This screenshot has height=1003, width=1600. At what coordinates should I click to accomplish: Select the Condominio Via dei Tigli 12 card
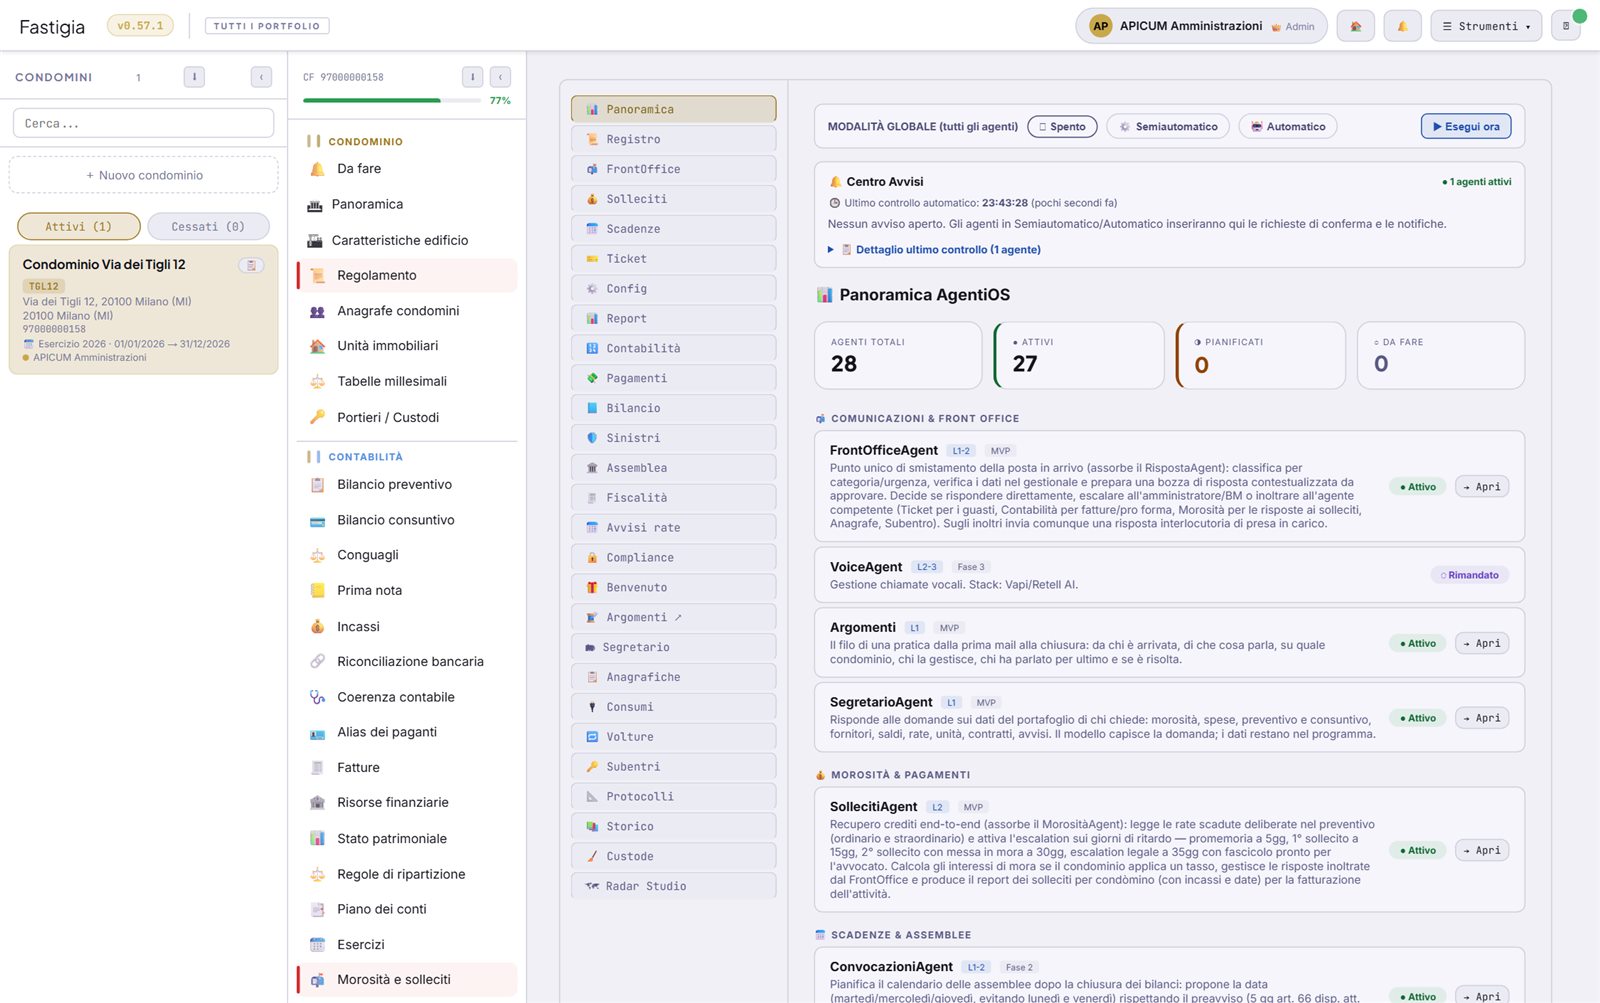point(144,310)
